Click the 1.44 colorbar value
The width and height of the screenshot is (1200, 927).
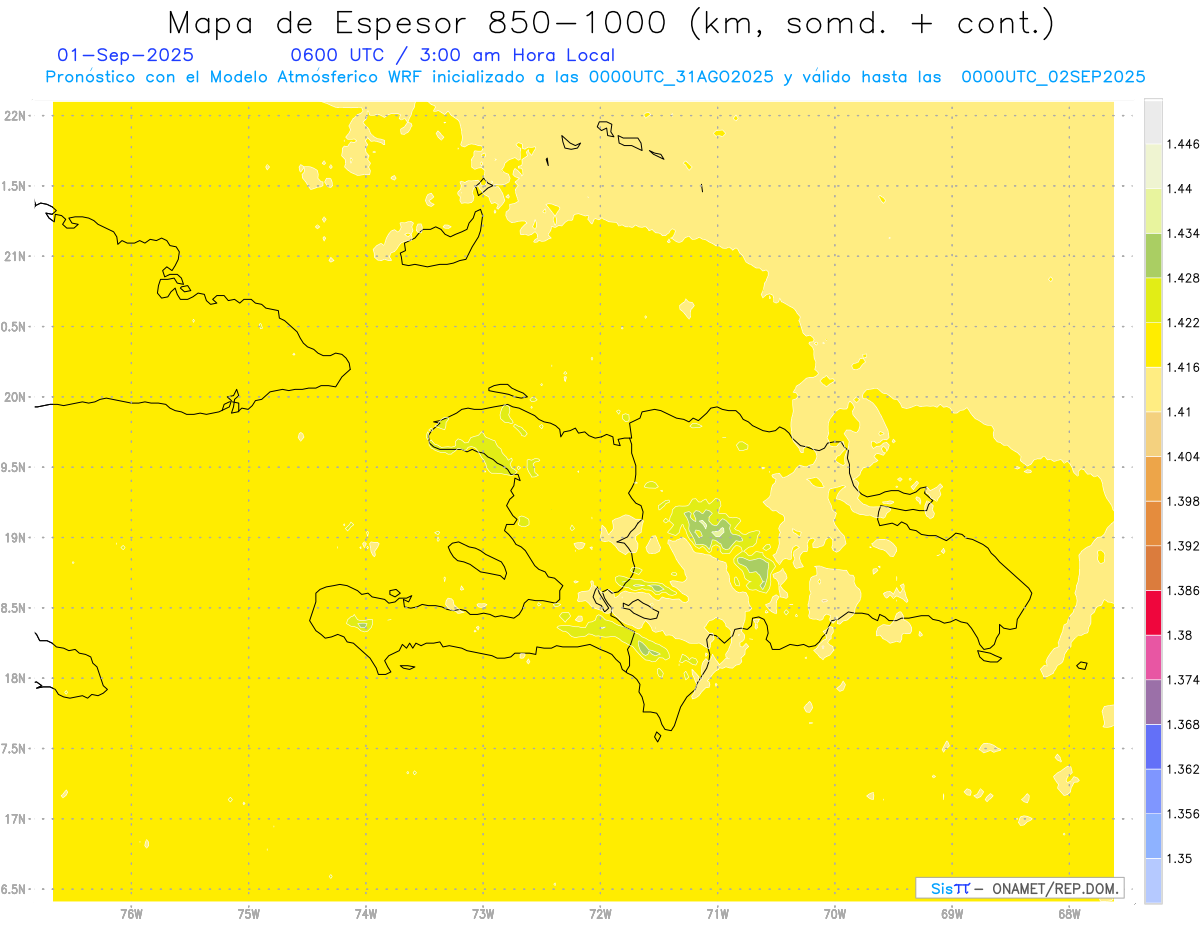[x=1180, y=189]
